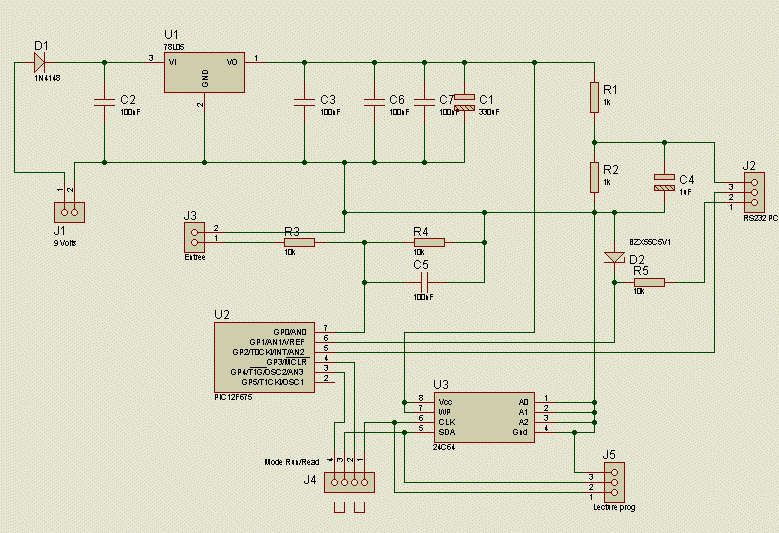Click the 'GP0/AN0' pin name on U2
The width and height of the screenshot is (779, 533).
[x=290, y=332]
